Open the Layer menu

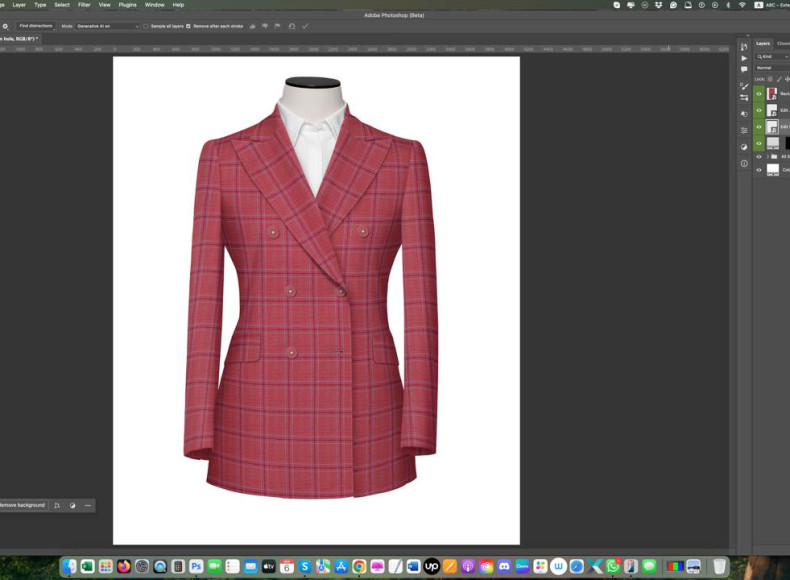pos(19,5)
